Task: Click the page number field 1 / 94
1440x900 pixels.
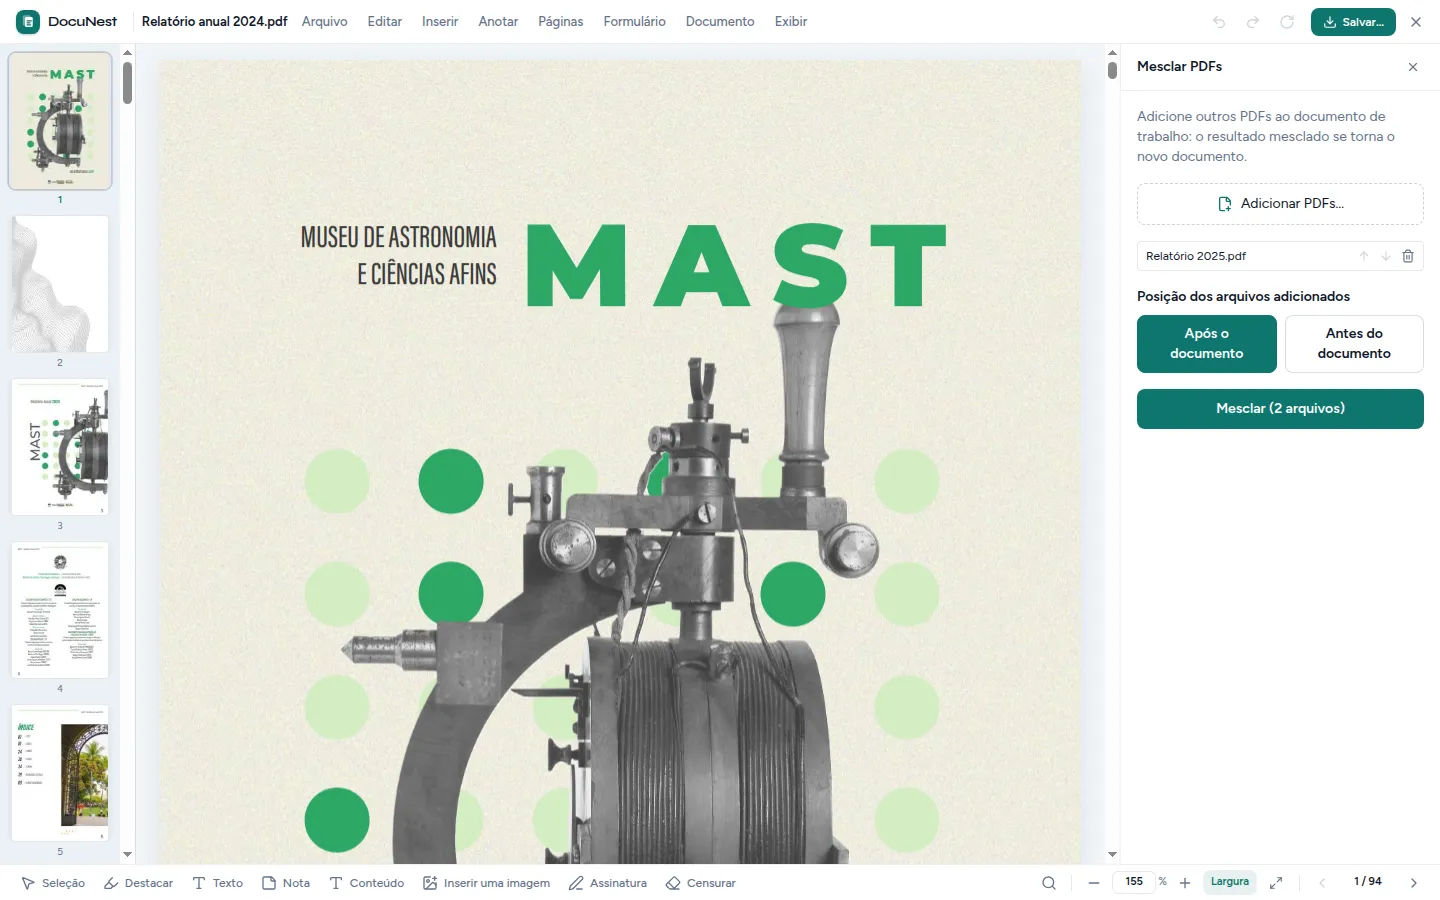Action: (1368, 882)
